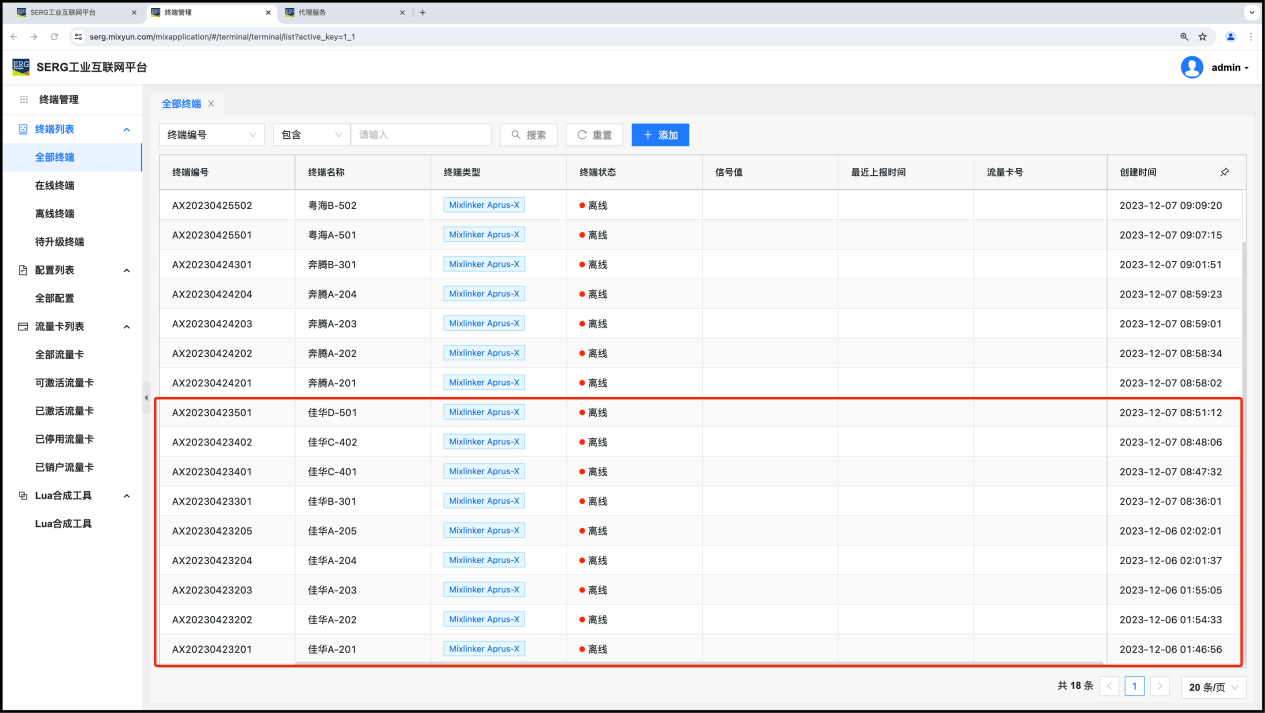Image resolution: width=1265 pixels, height=713 pixels.
Task: Click the pin icon in 创建时间 column header
Action: pos(1224,172)
